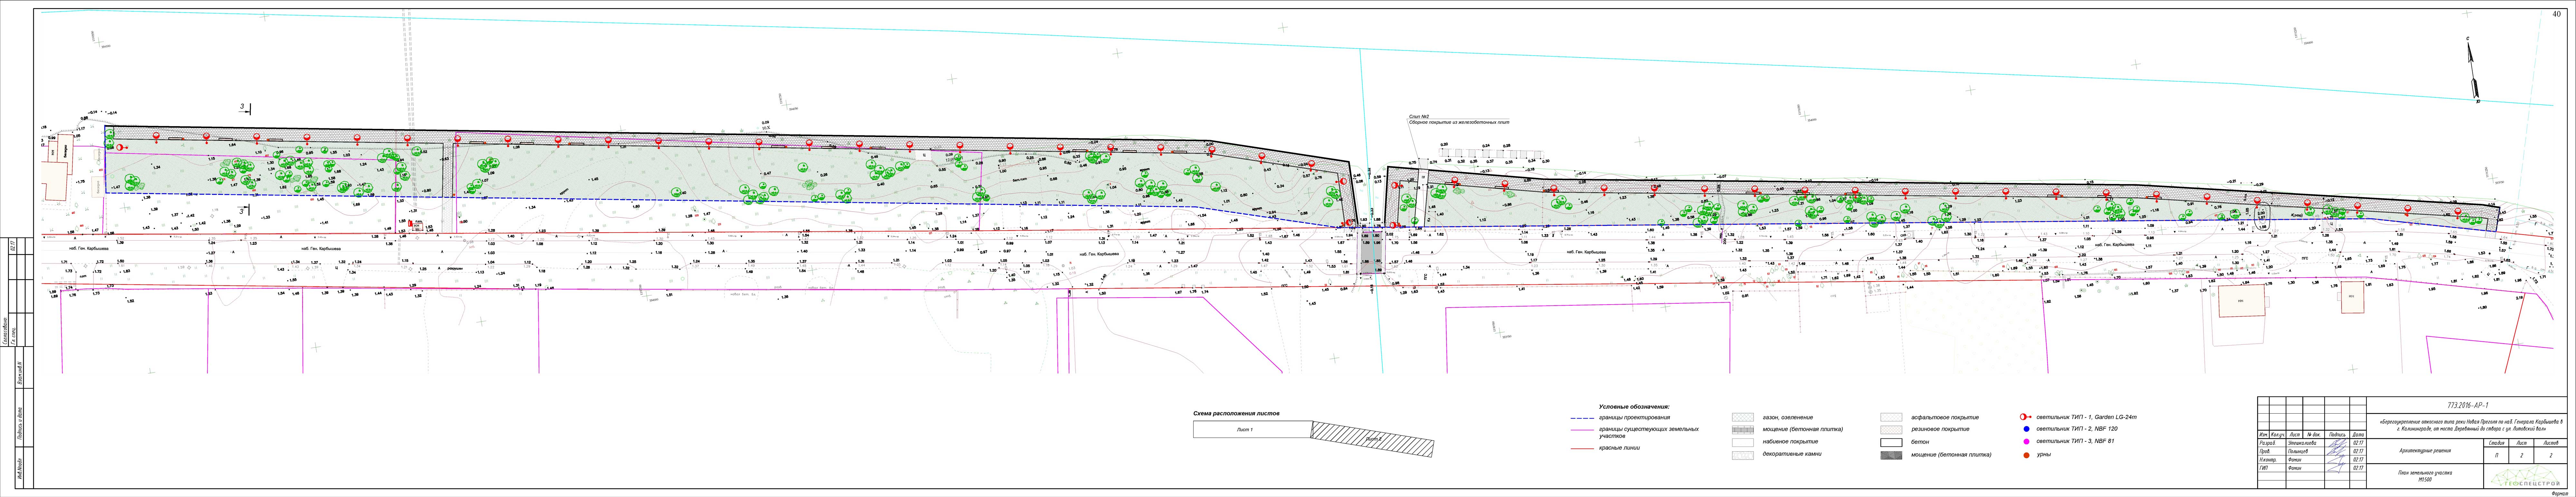Click the decorative stones hatch swatch
The height and width of the screenshot is (497, 2576).
[1743, 455]
